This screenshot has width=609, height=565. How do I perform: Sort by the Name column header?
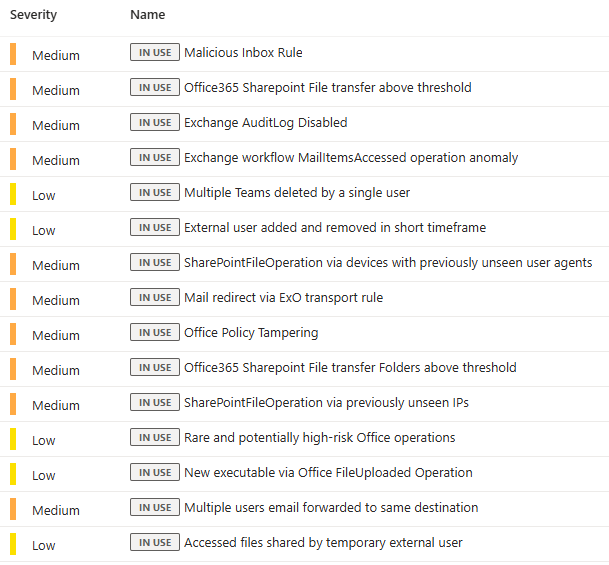[148, 15]
